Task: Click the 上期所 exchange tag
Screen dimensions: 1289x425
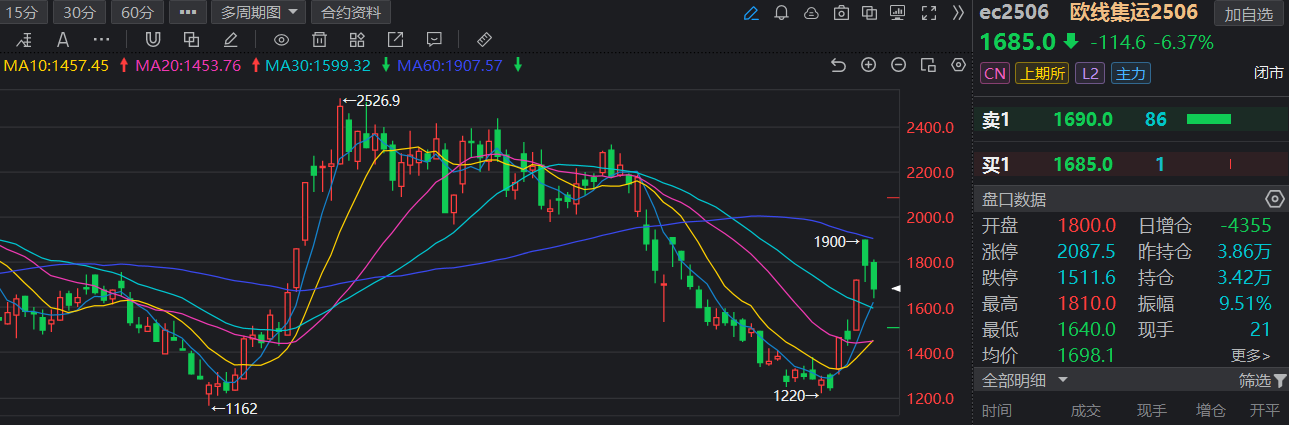Action: (1041, 73)
